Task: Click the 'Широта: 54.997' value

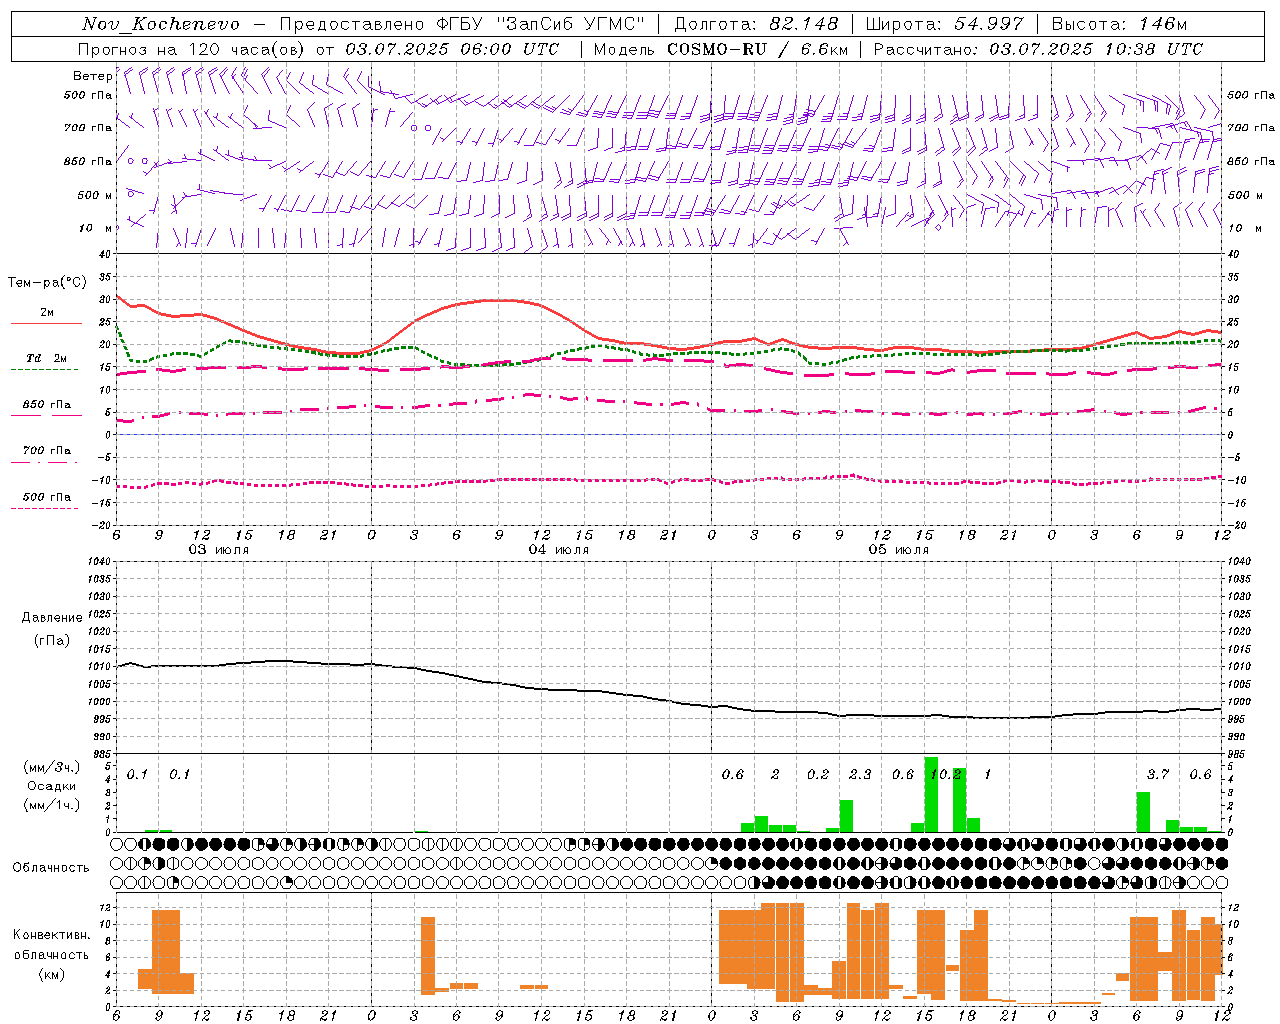Action: tap(945, 24)
